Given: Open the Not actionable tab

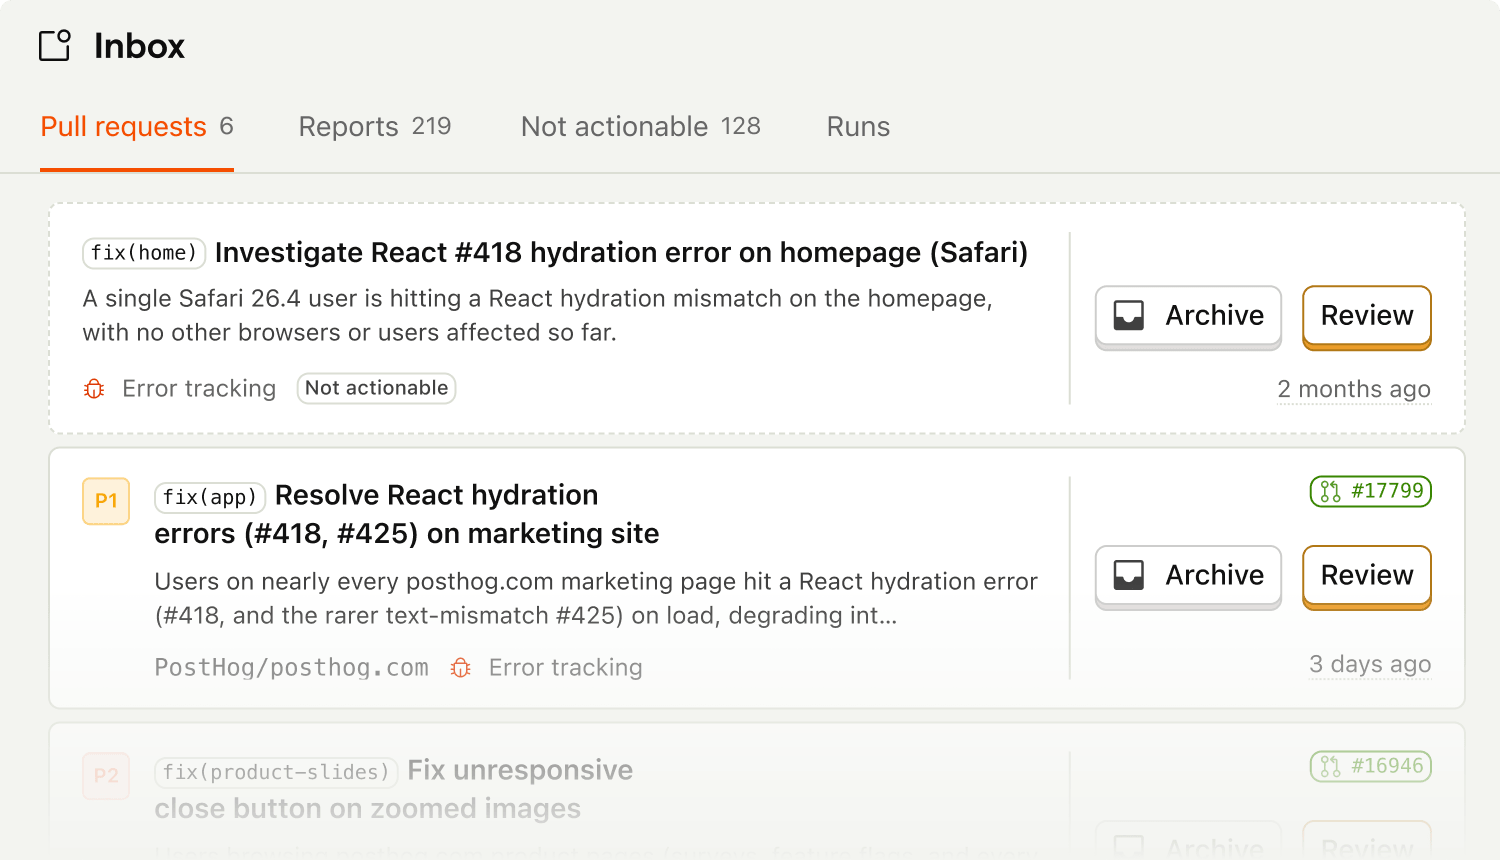Looking at the screenshot, I should [641, 127].
